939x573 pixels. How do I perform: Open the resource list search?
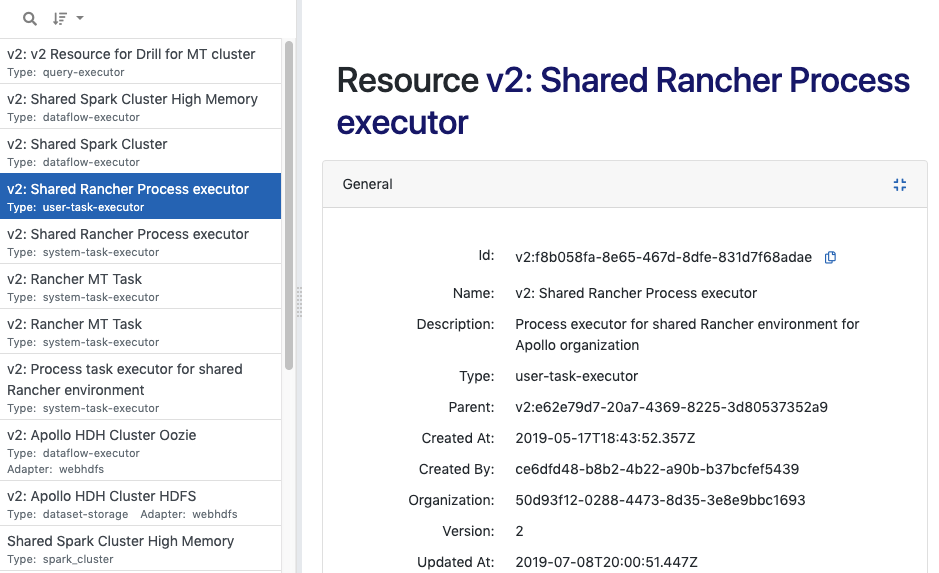(29, 19)
